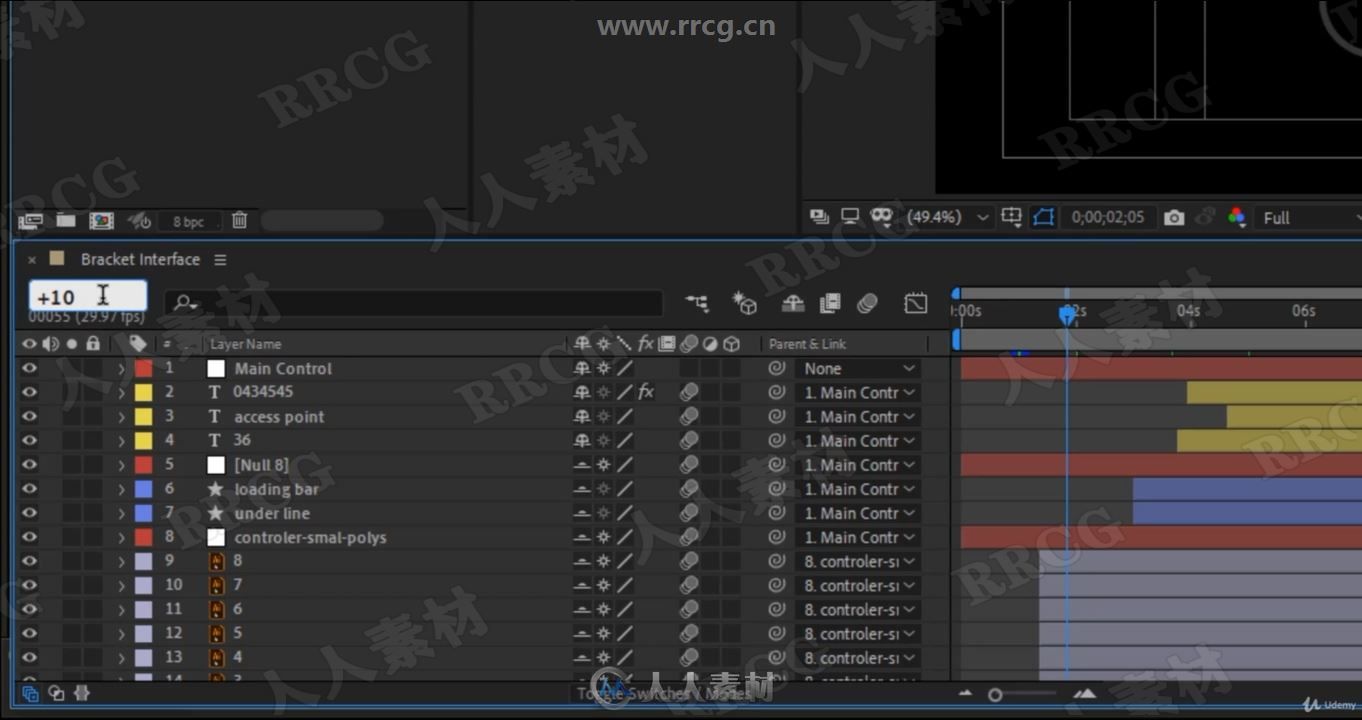Screen dimensions: 1362x720
Task: Close the Bracket Interface timeline tab
Action: (32, 260)
